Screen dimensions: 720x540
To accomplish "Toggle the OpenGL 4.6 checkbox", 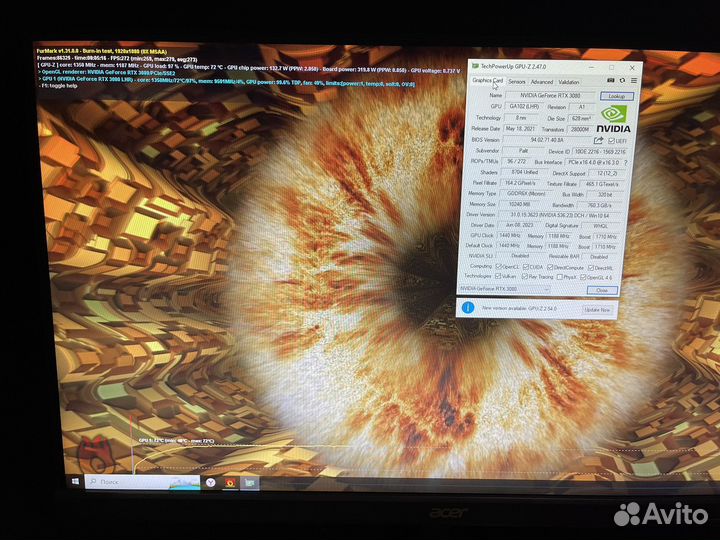I will click(583, 277).
